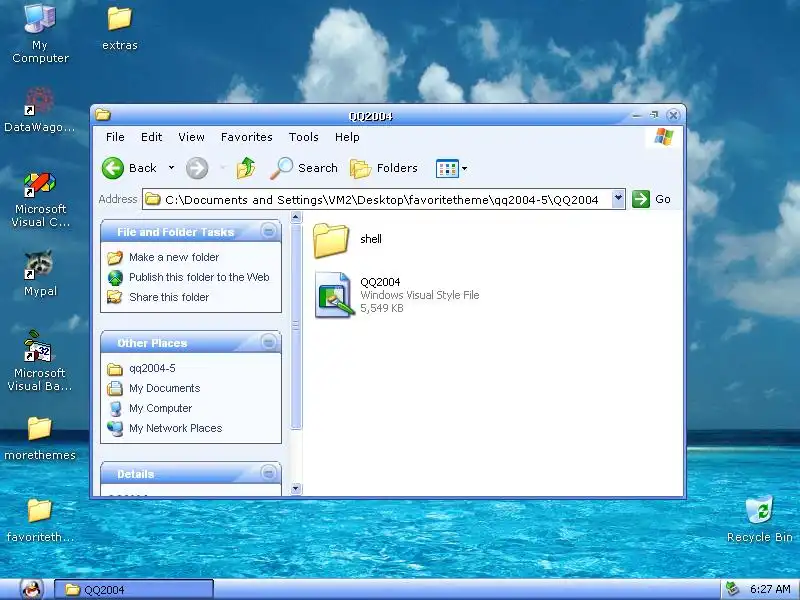The height and width of the screenshot is (600, 800).
Task: Click Publish this folder to the Web
Action: point(199,277)
